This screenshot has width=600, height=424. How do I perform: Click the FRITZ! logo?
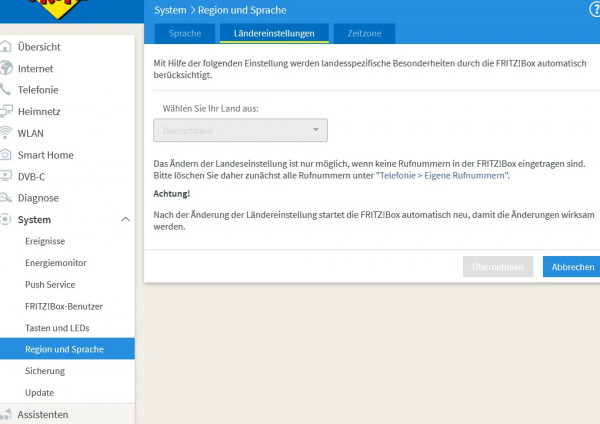click(x=59, y=8)
